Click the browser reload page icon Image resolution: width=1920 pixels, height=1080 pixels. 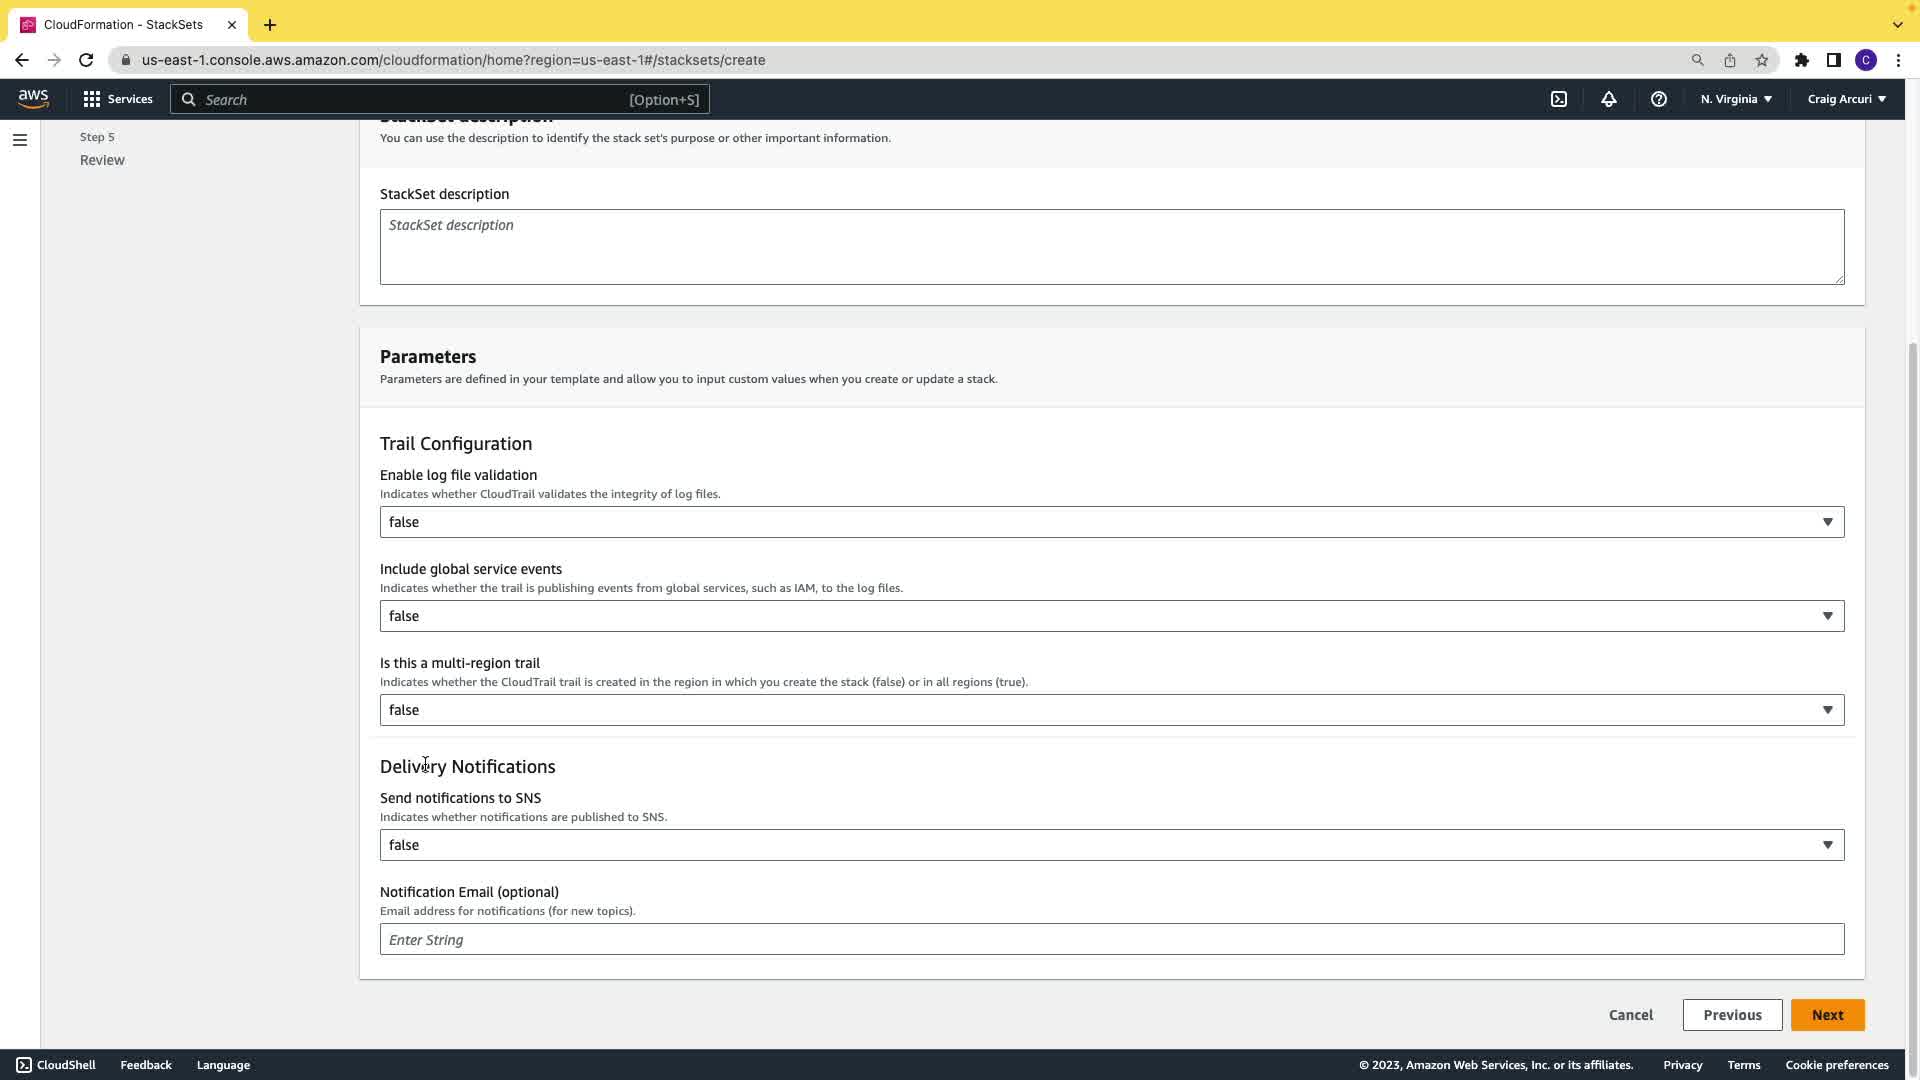(86, 60)
